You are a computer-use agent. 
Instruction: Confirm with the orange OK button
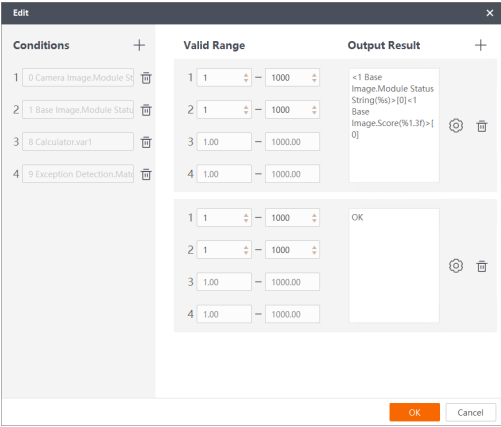(x=415, y=412)
